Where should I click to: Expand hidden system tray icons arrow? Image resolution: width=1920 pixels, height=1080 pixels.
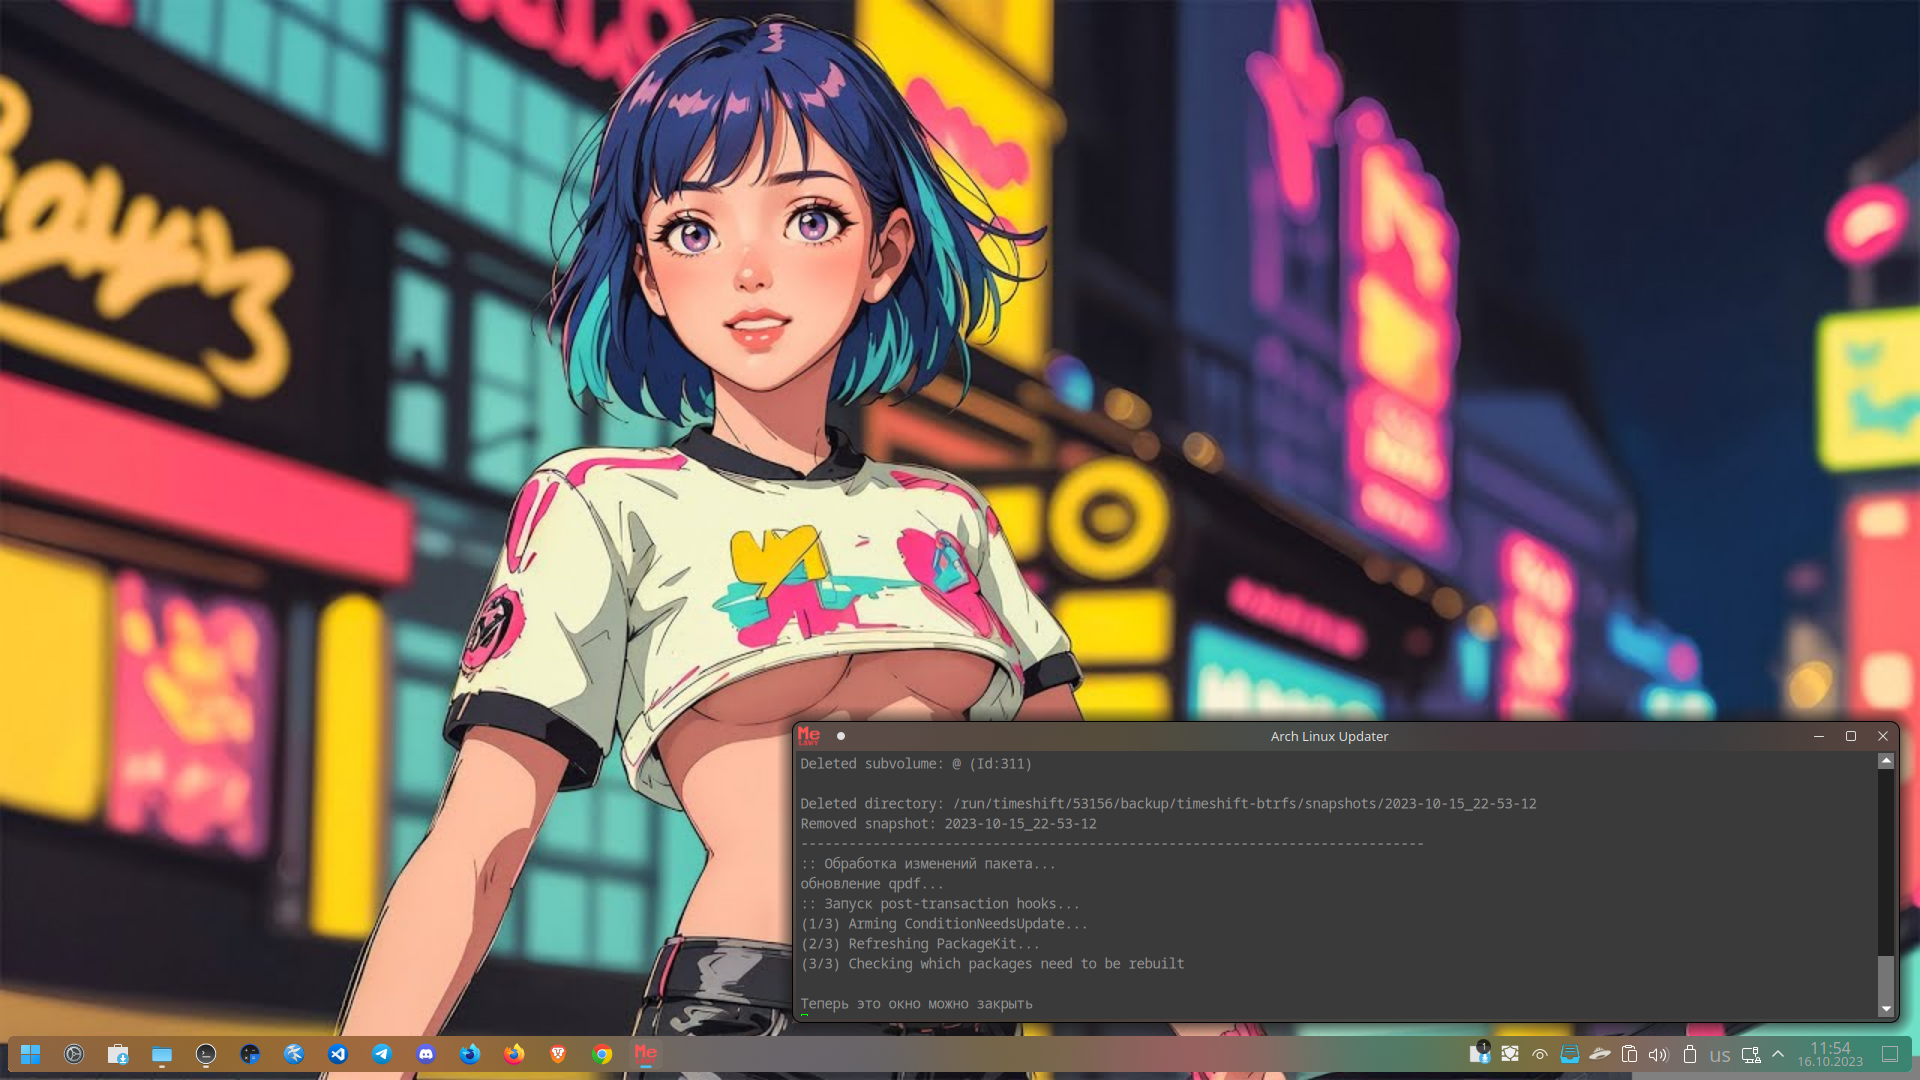(x=1778, y=1054)
